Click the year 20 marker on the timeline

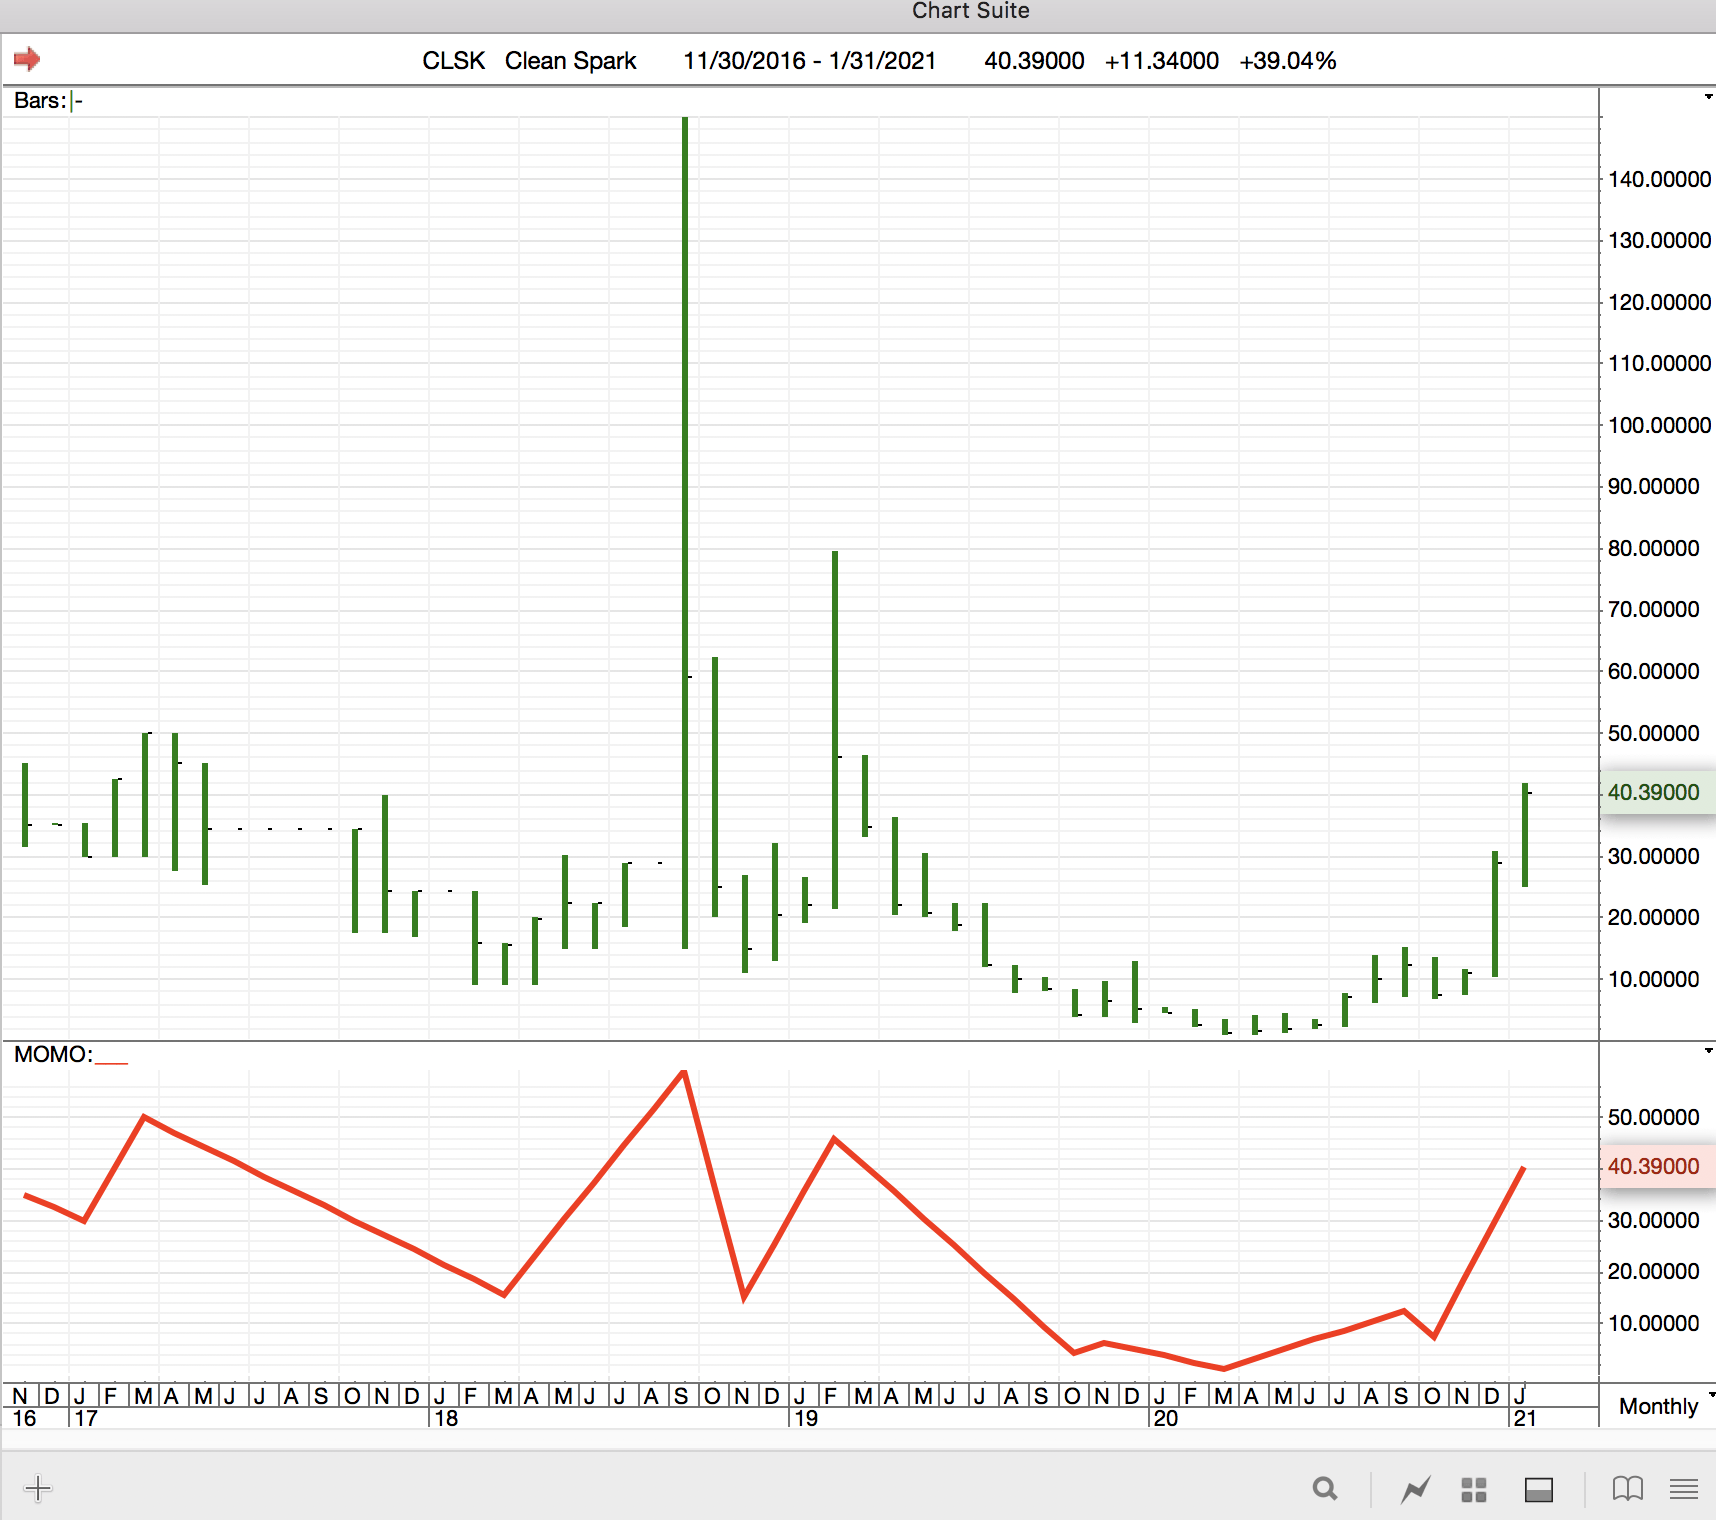point(1166,1419)
